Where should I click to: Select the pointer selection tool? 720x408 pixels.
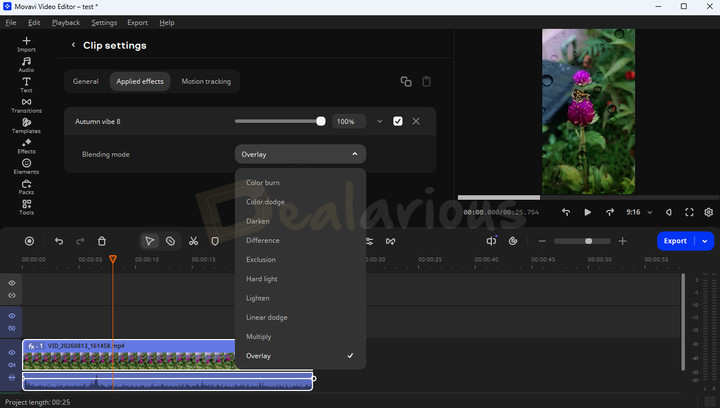tap(150, 241)
